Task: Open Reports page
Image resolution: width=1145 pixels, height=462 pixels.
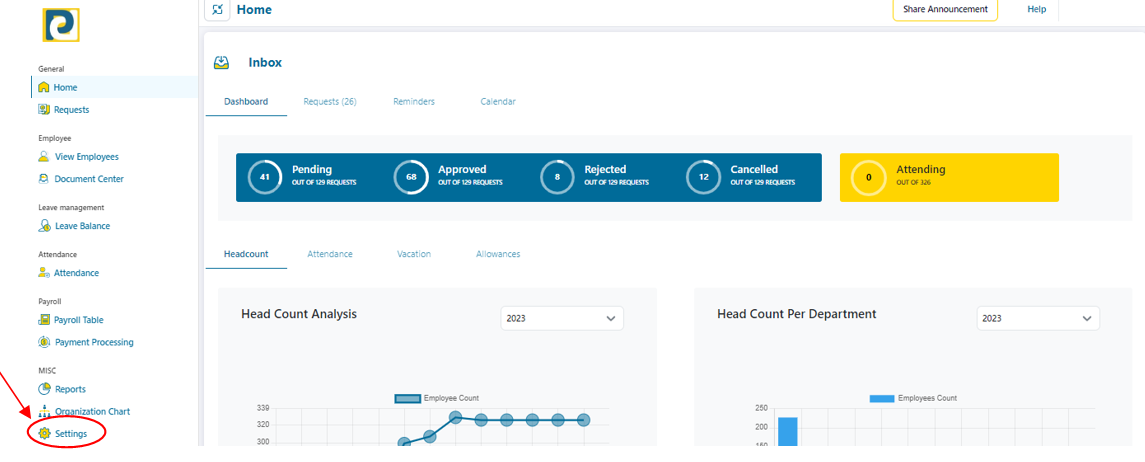Action: pyautogui.click(x=70, y=389)
